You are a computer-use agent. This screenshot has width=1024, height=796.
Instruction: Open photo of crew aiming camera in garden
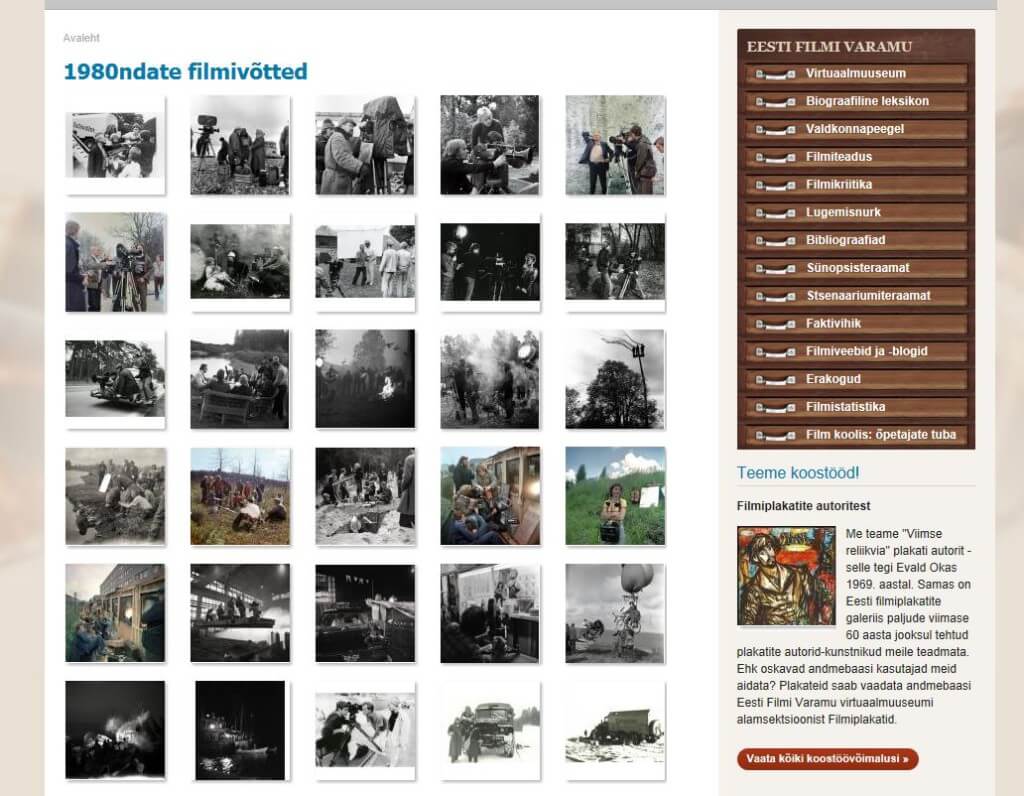490,145
